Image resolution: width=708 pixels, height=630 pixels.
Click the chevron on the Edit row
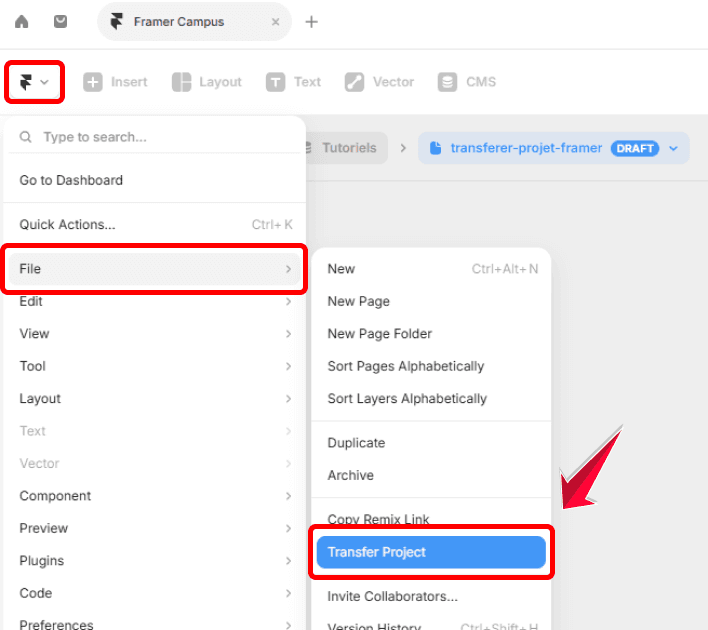tap(289, 301)
